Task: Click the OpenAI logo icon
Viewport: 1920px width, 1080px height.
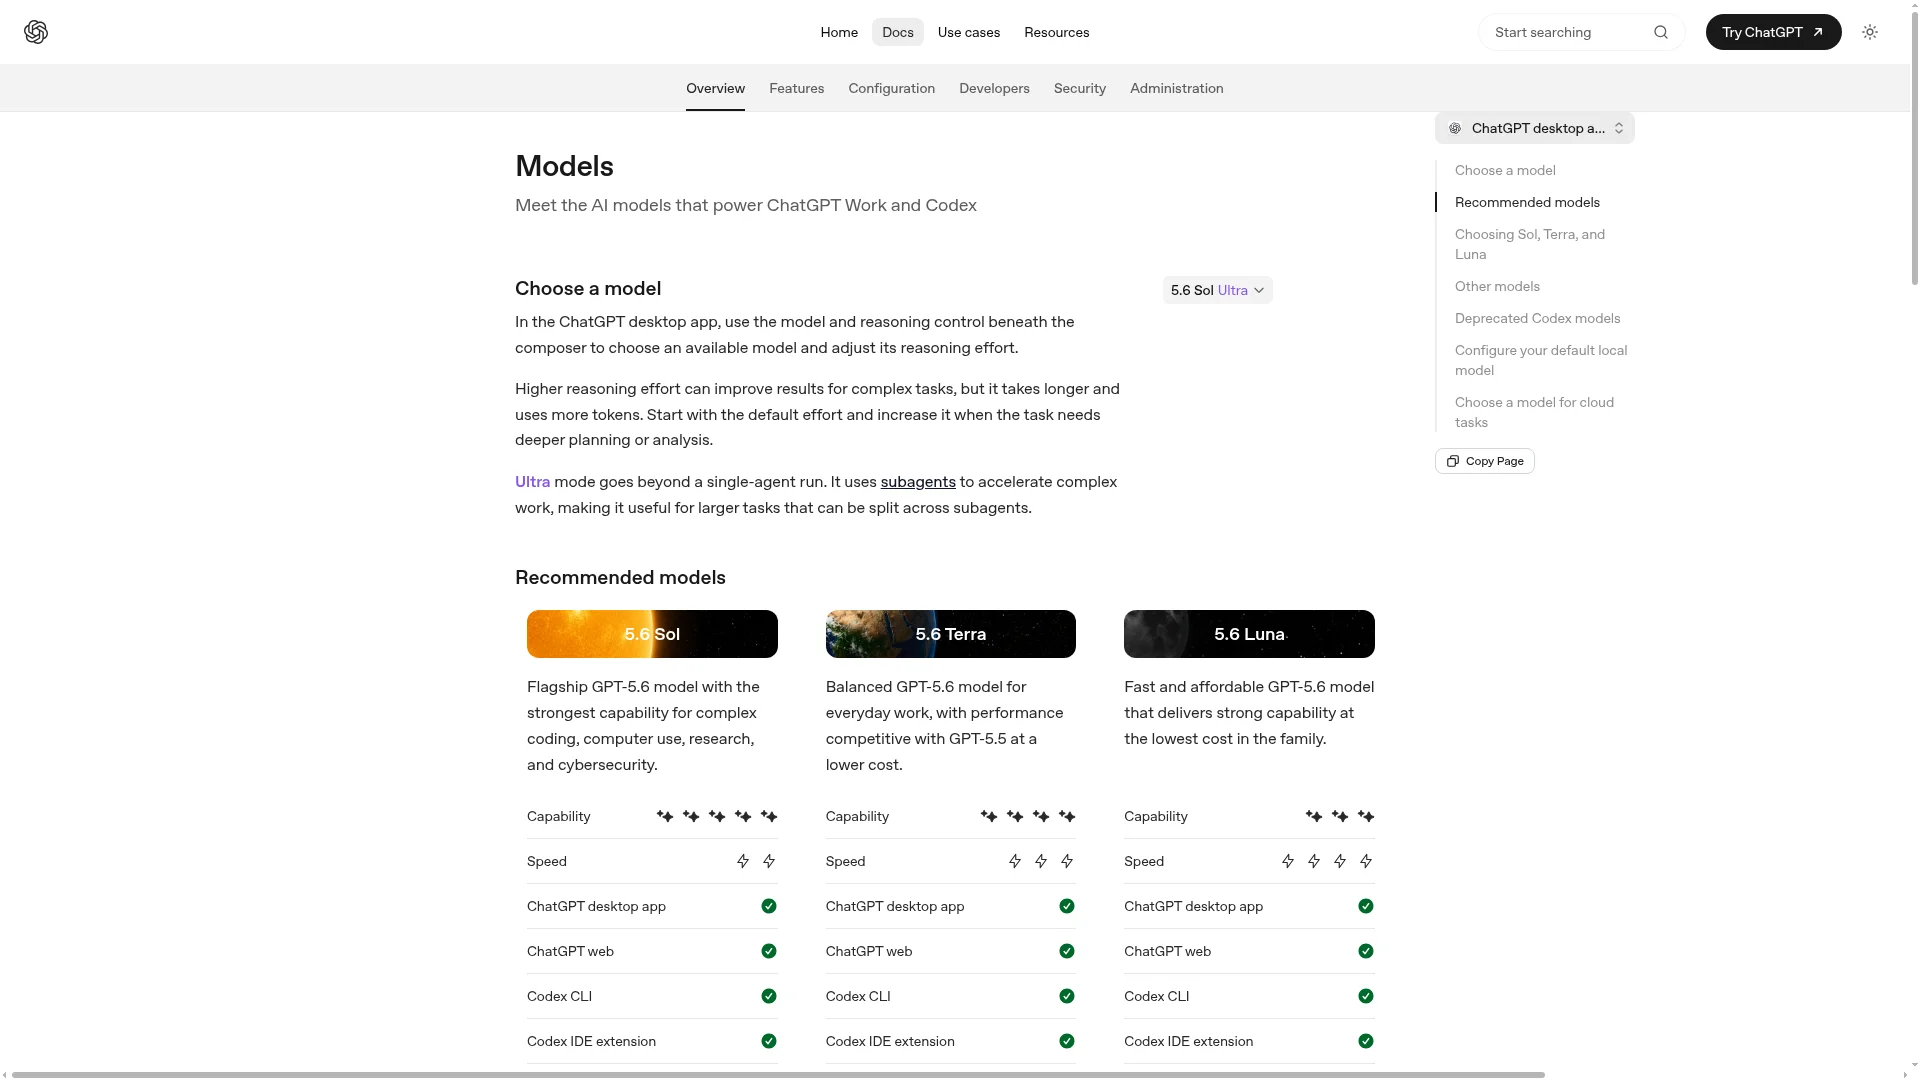Action: coord(36,32)
